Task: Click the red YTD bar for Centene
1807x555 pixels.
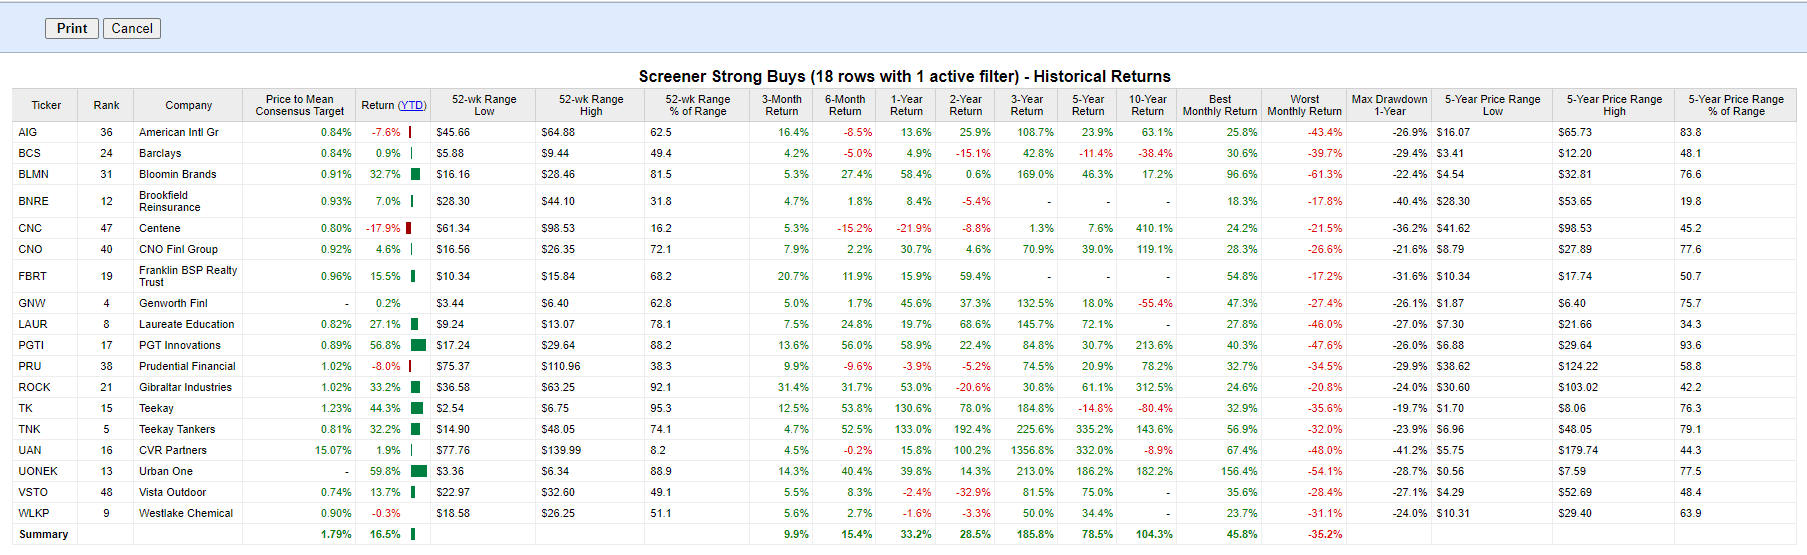Action: 408,228
